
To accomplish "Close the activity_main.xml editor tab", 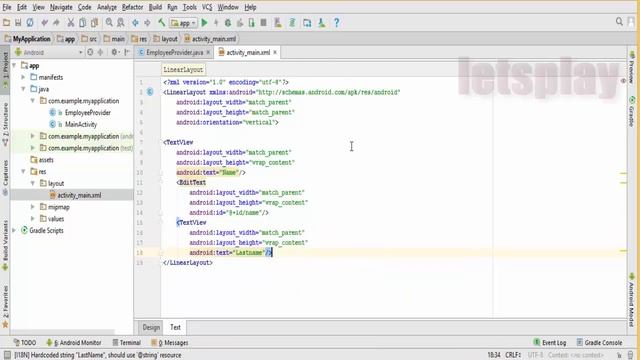I will (275, 52).
